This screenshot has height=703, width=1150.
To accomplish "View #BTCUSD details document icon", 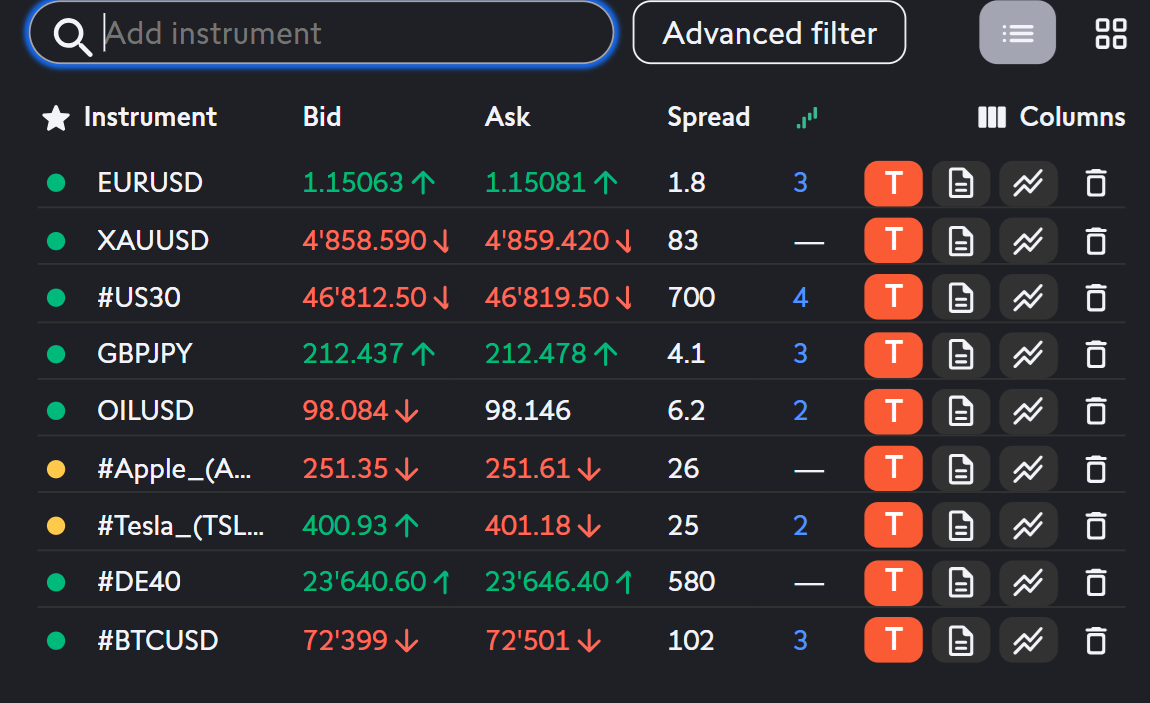I will point(961,640).
